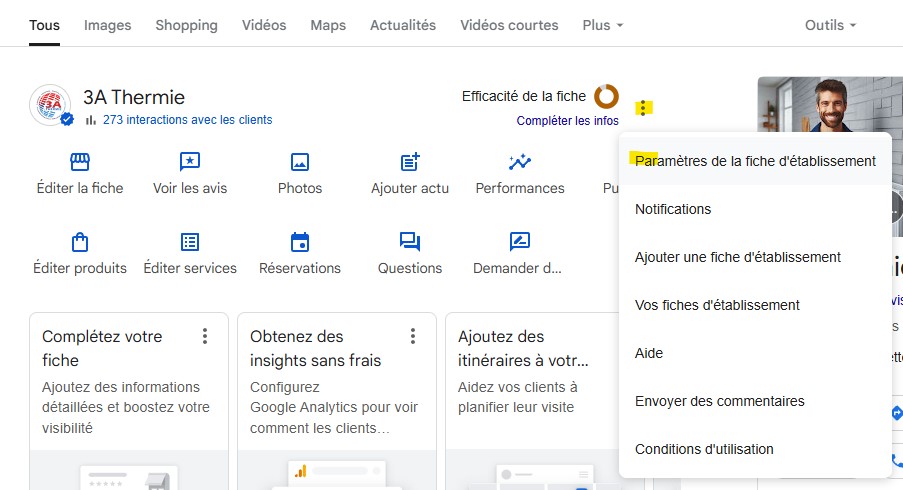Viewport: 903px width, 490px height.
Task: Click 'Aidez vos clients à planifier leur visite' text
Action: tap(517, 397)
